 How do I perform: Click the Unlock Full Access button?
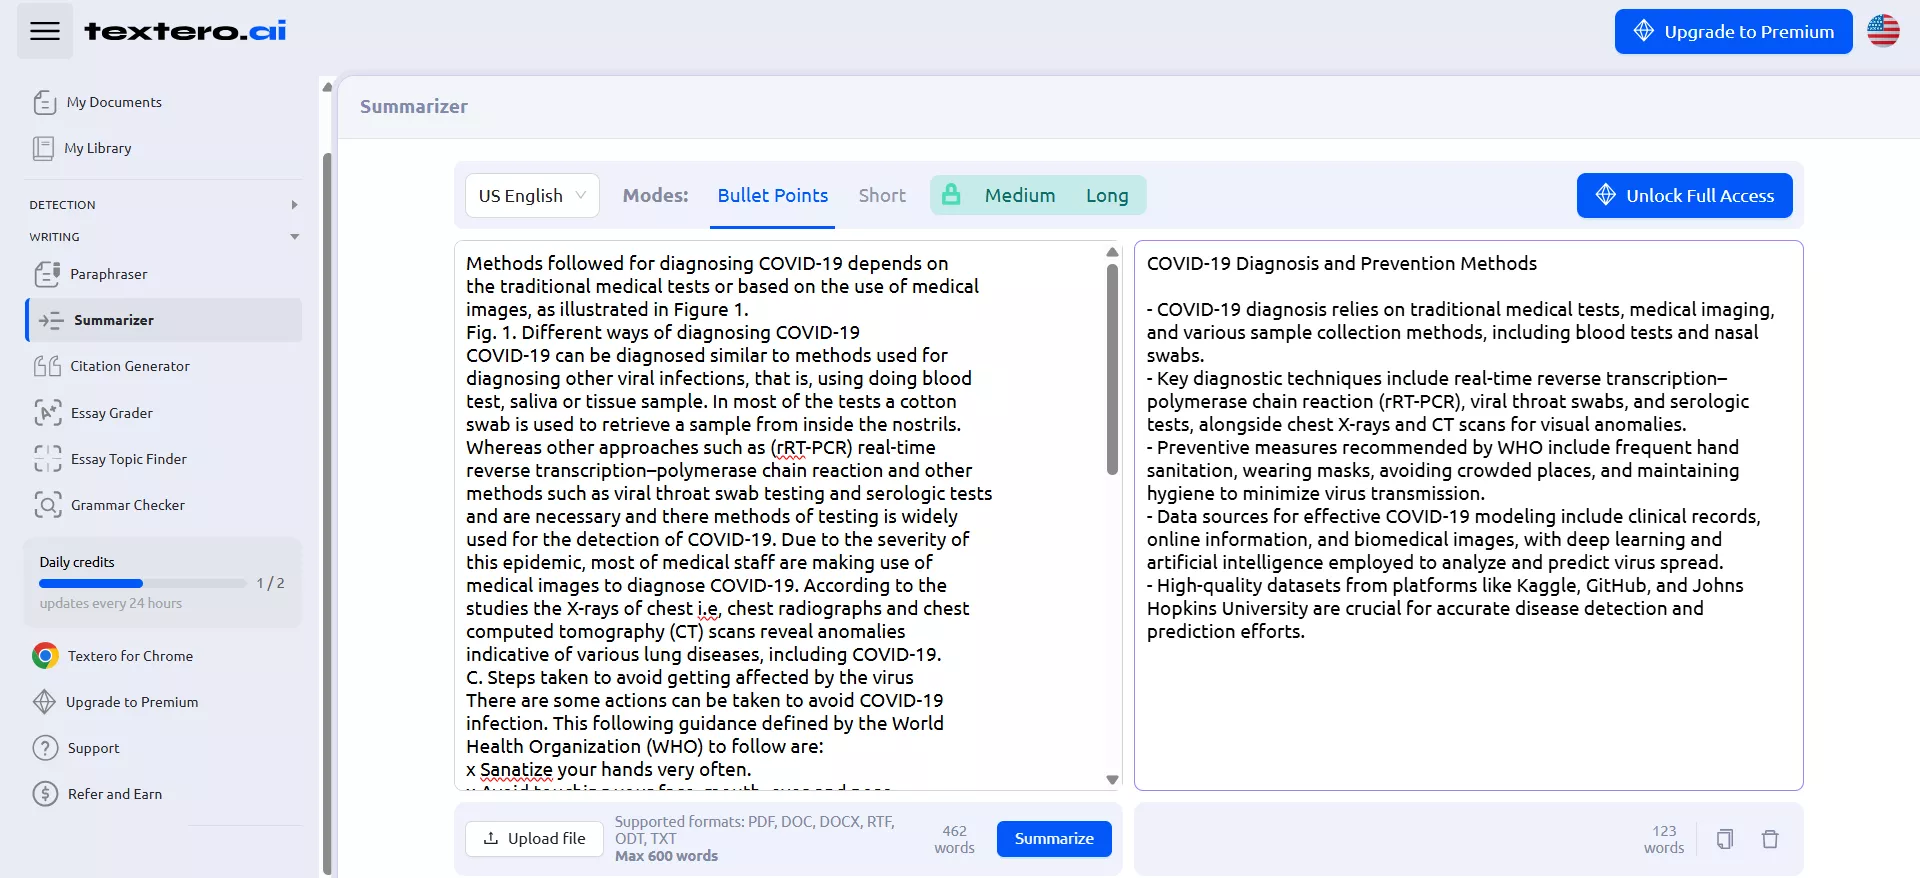click(1684, 196)
